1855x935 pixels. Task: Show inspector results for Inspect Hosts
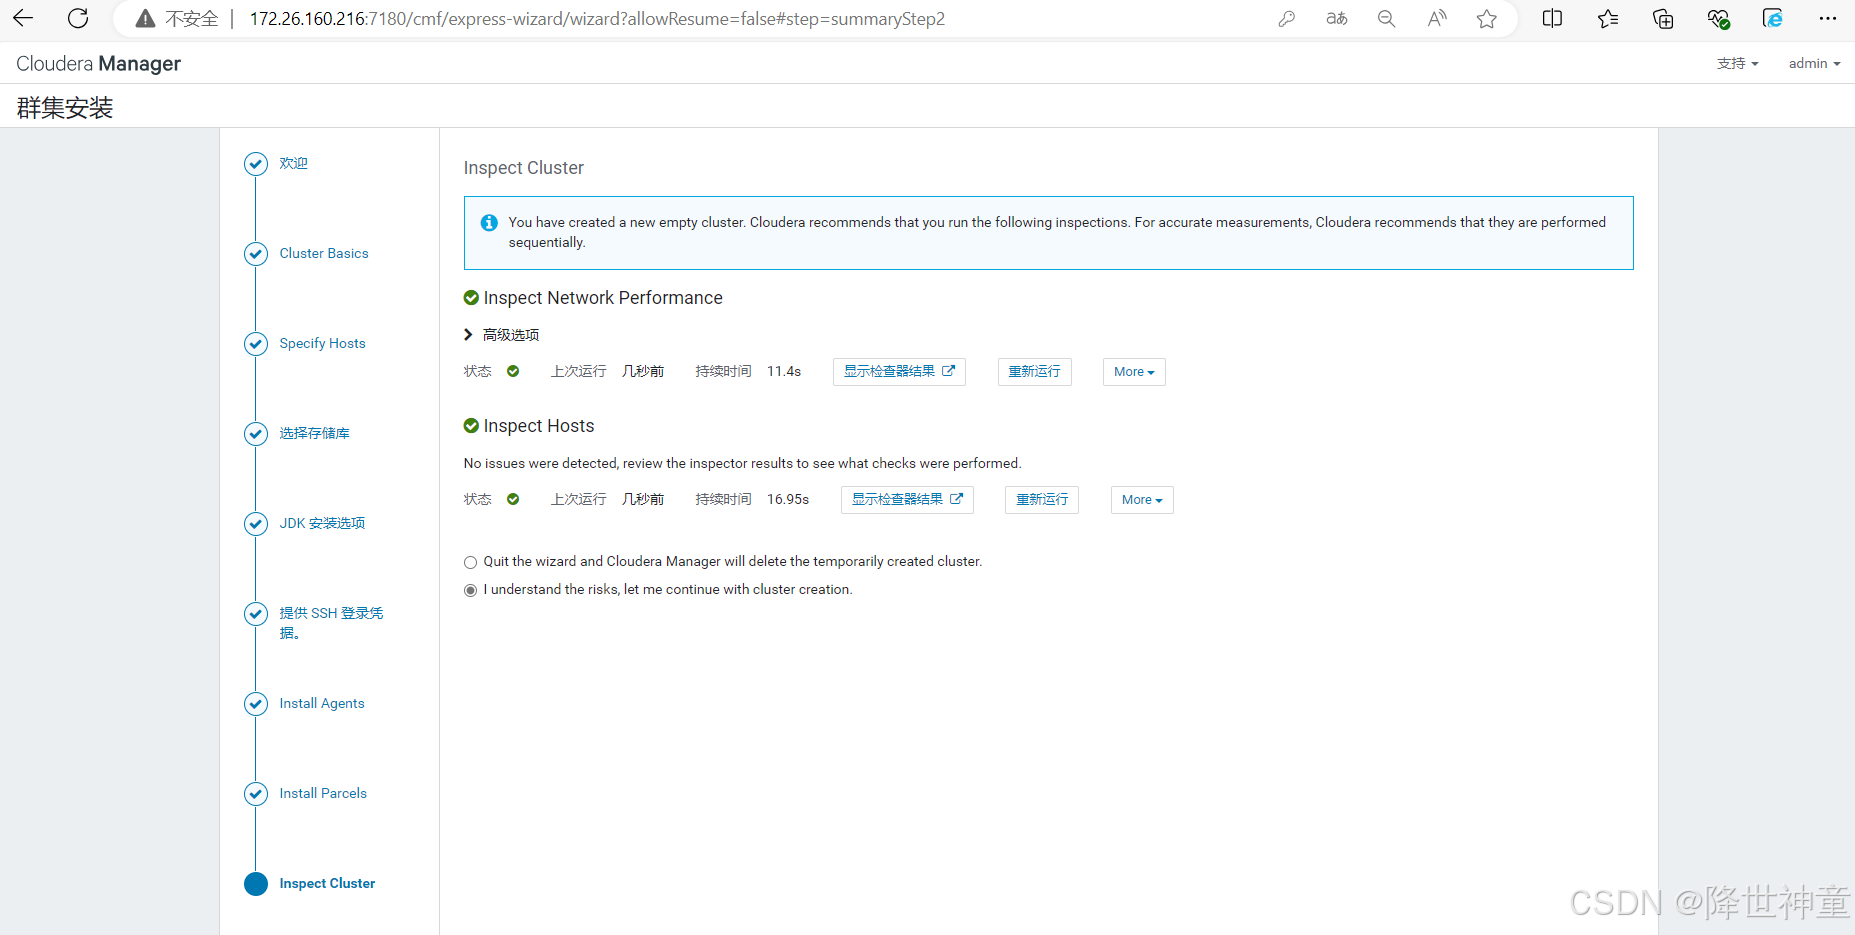point(907,500)
